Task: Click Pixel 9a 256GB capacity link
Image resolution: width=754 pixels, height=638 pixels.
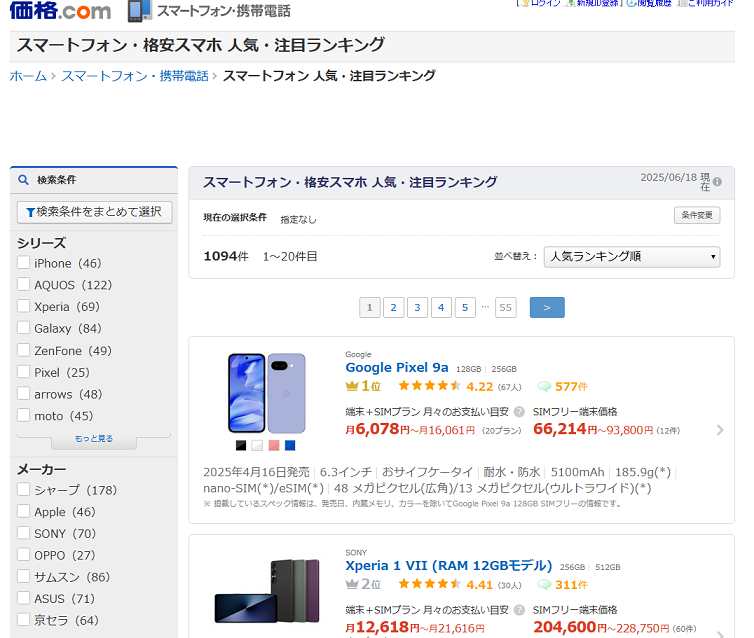Action: click(x=504, y=369)
